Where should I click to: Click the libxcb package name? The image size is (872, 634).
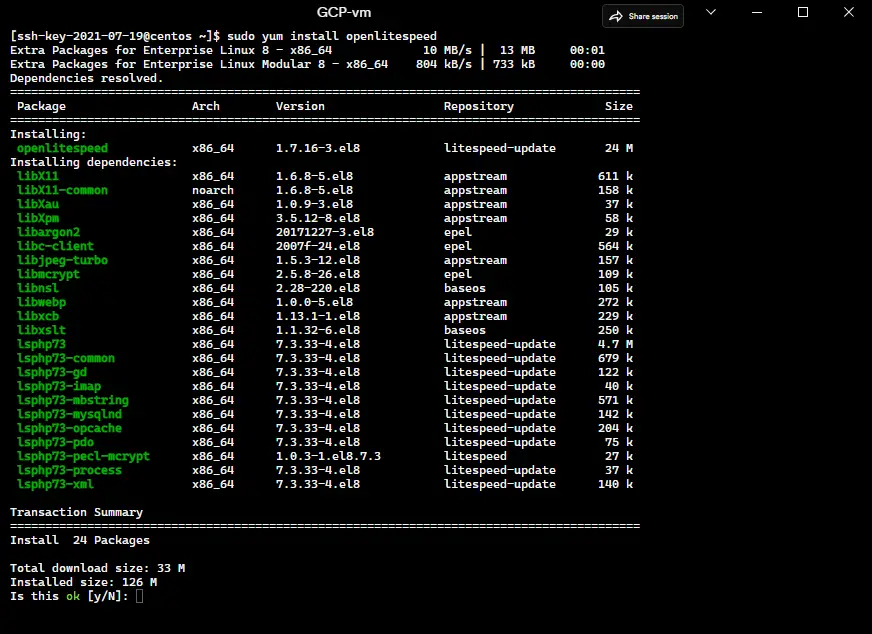click(37, 316)
